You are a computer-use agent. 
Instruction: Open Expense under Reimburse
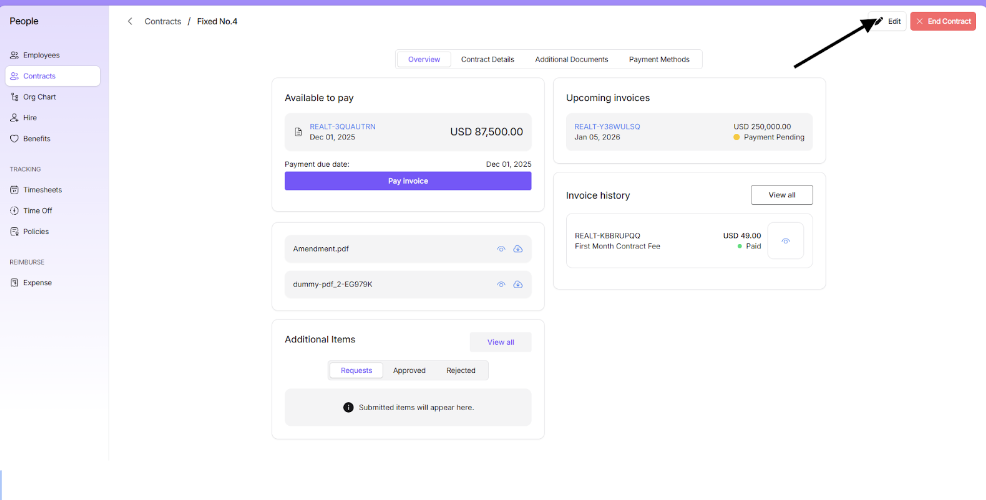click(x=37, y=283)
